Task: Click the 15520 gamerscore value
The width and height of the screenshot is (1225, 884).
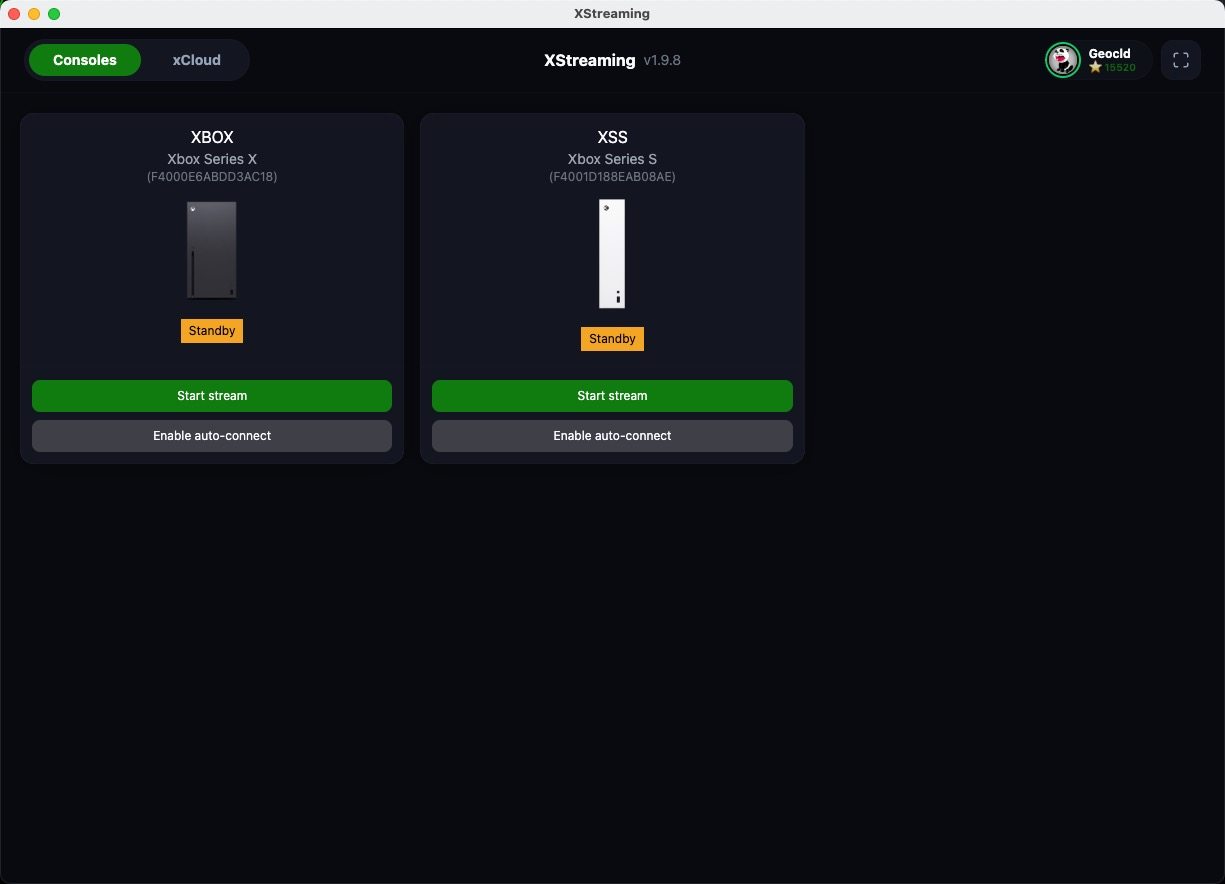Action: tap(1120, 67)
